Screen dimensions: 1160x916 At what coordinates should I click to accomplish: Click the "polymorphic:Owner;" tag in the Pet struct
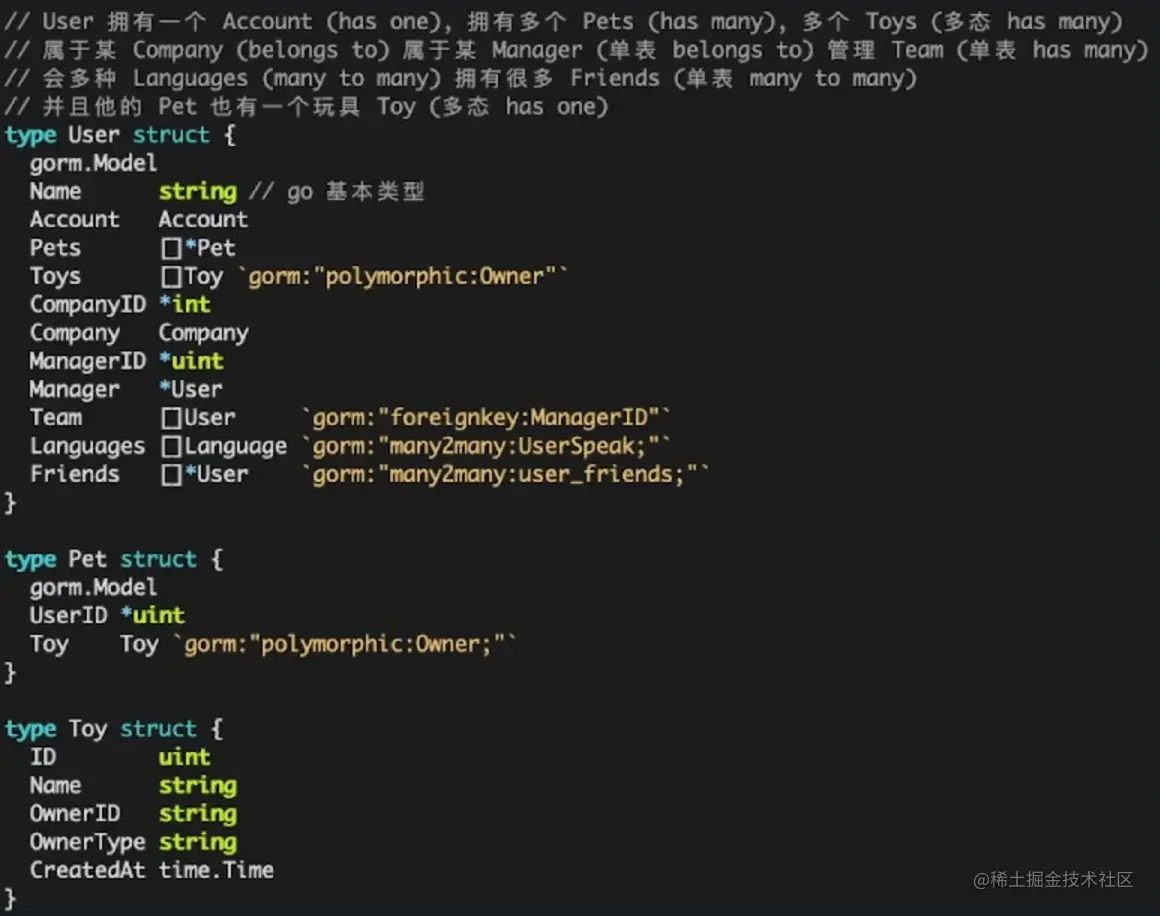(345, 644)
